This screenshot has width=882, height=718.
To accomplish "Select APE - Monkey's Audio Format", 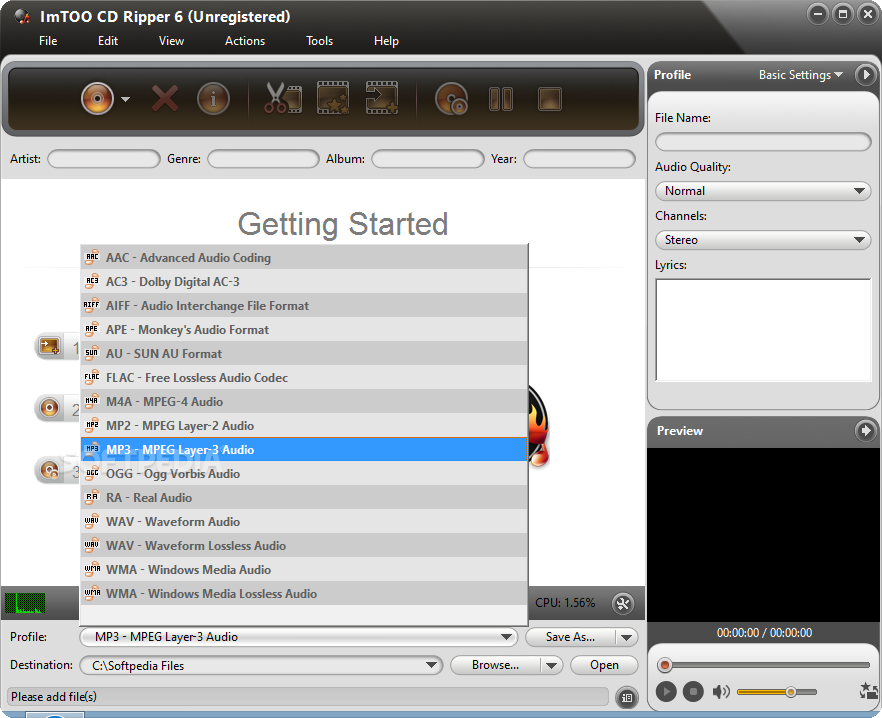I will click(304, 330).
